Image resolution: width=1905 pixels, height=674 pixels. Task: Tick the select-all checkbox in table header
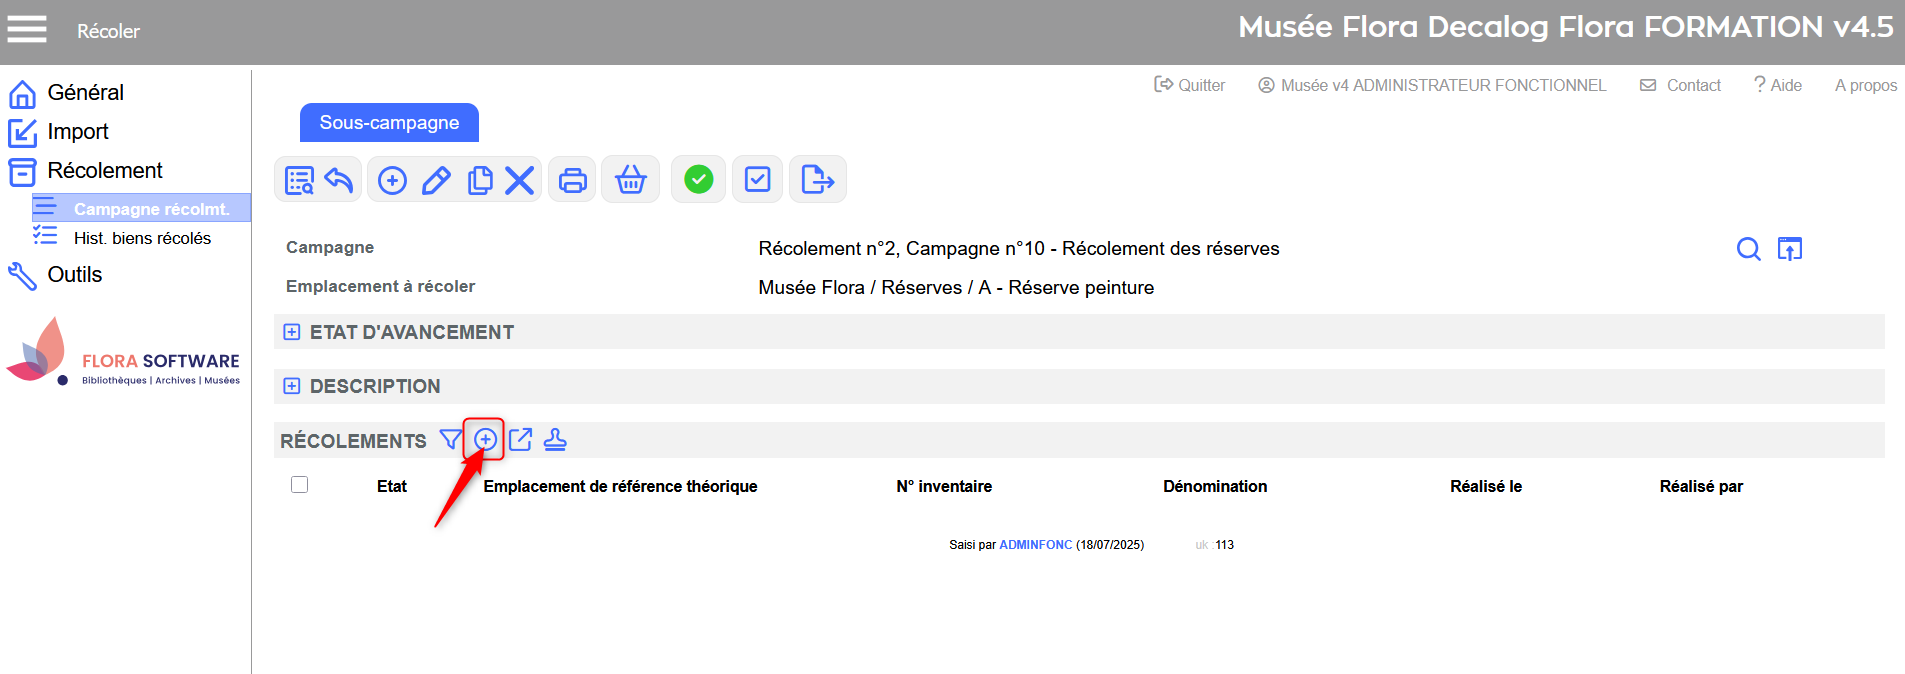299,485
